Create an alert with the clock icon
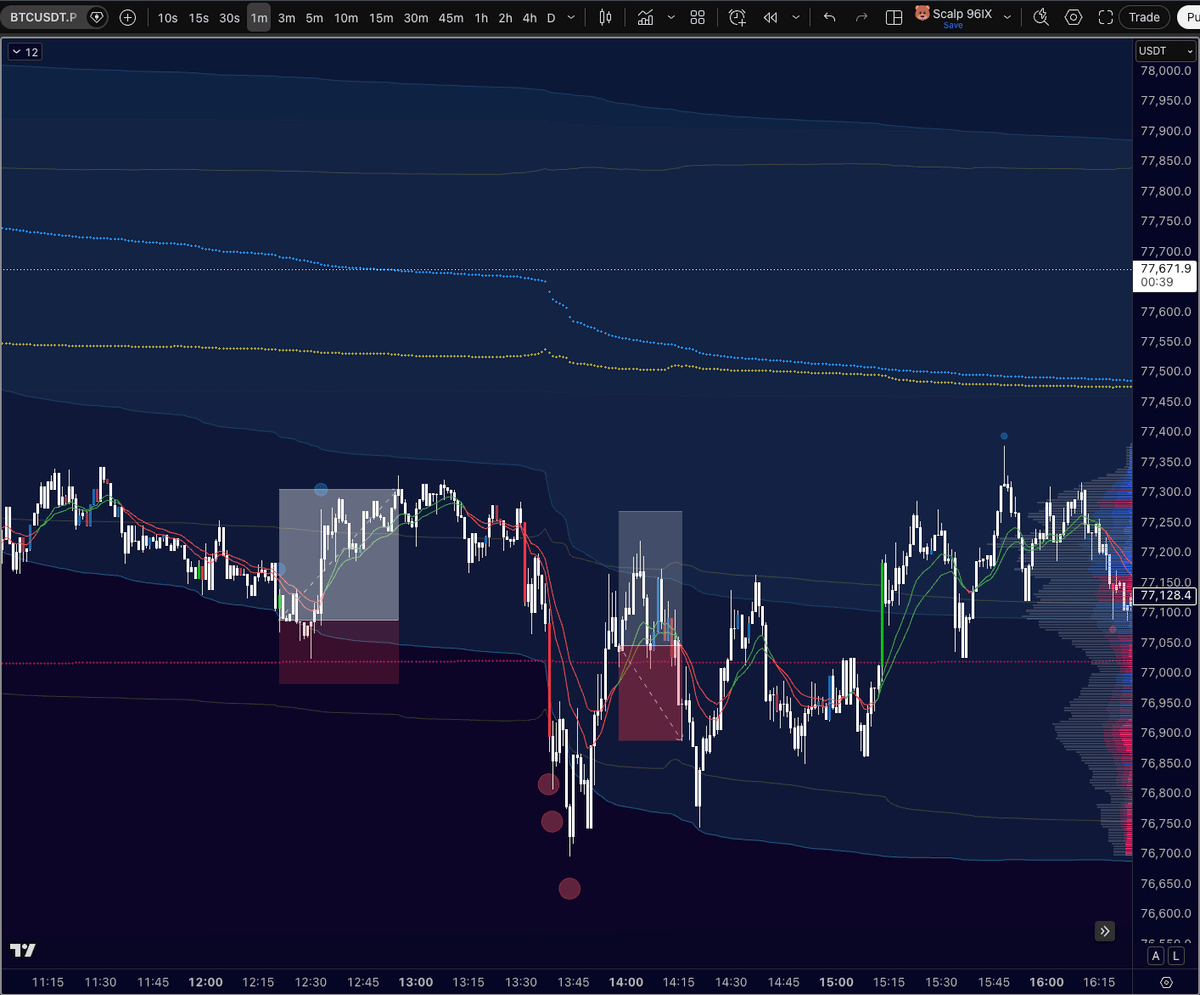The width and height of the screenshot is (1200, 995). (737, 17)
